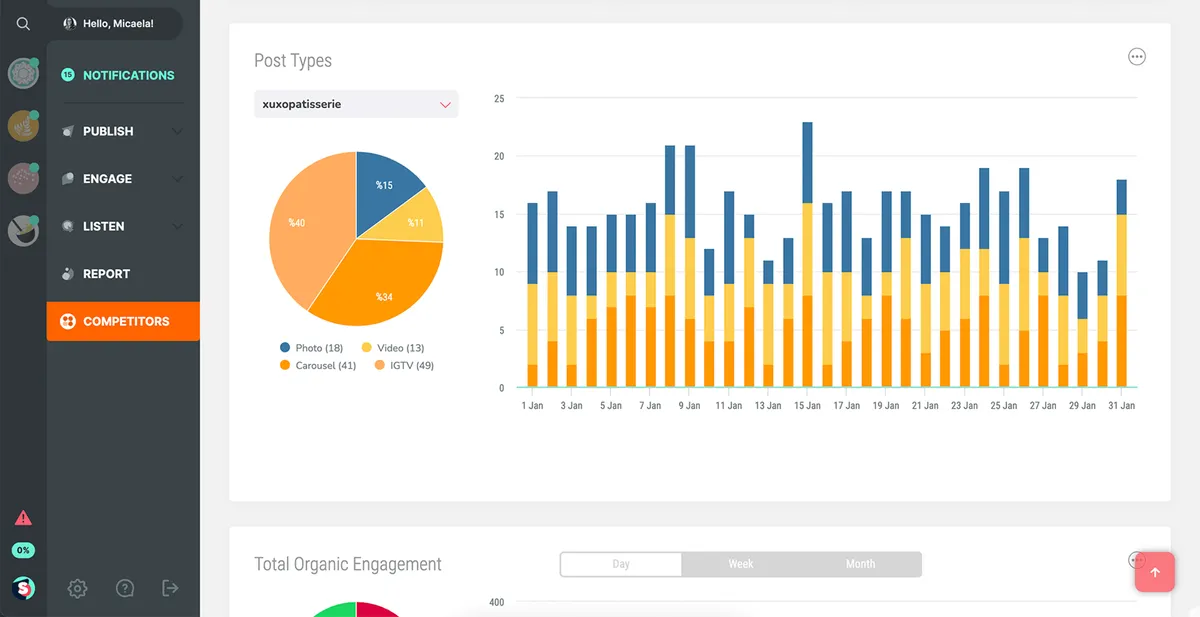Click the search magnifier icon
Image resolution: width=1200 pixels, height=617 pixels.
(23, 24)
